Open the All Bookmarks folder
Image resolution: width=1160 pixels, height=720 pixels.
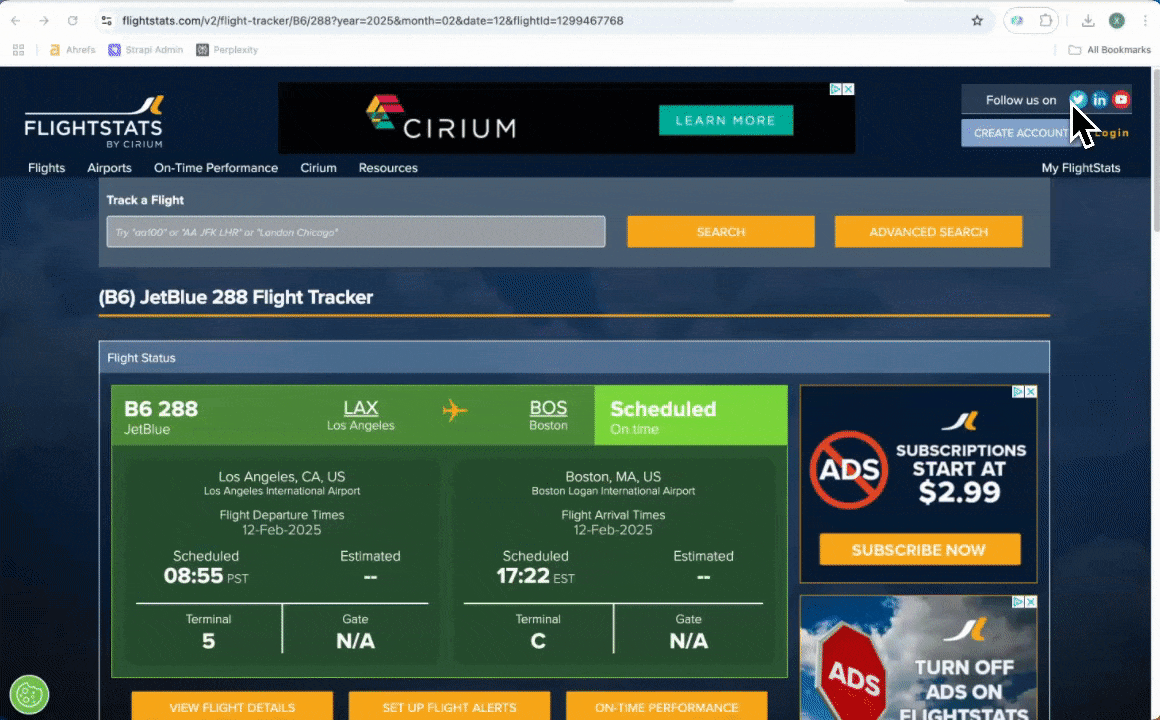point(1109,50)
